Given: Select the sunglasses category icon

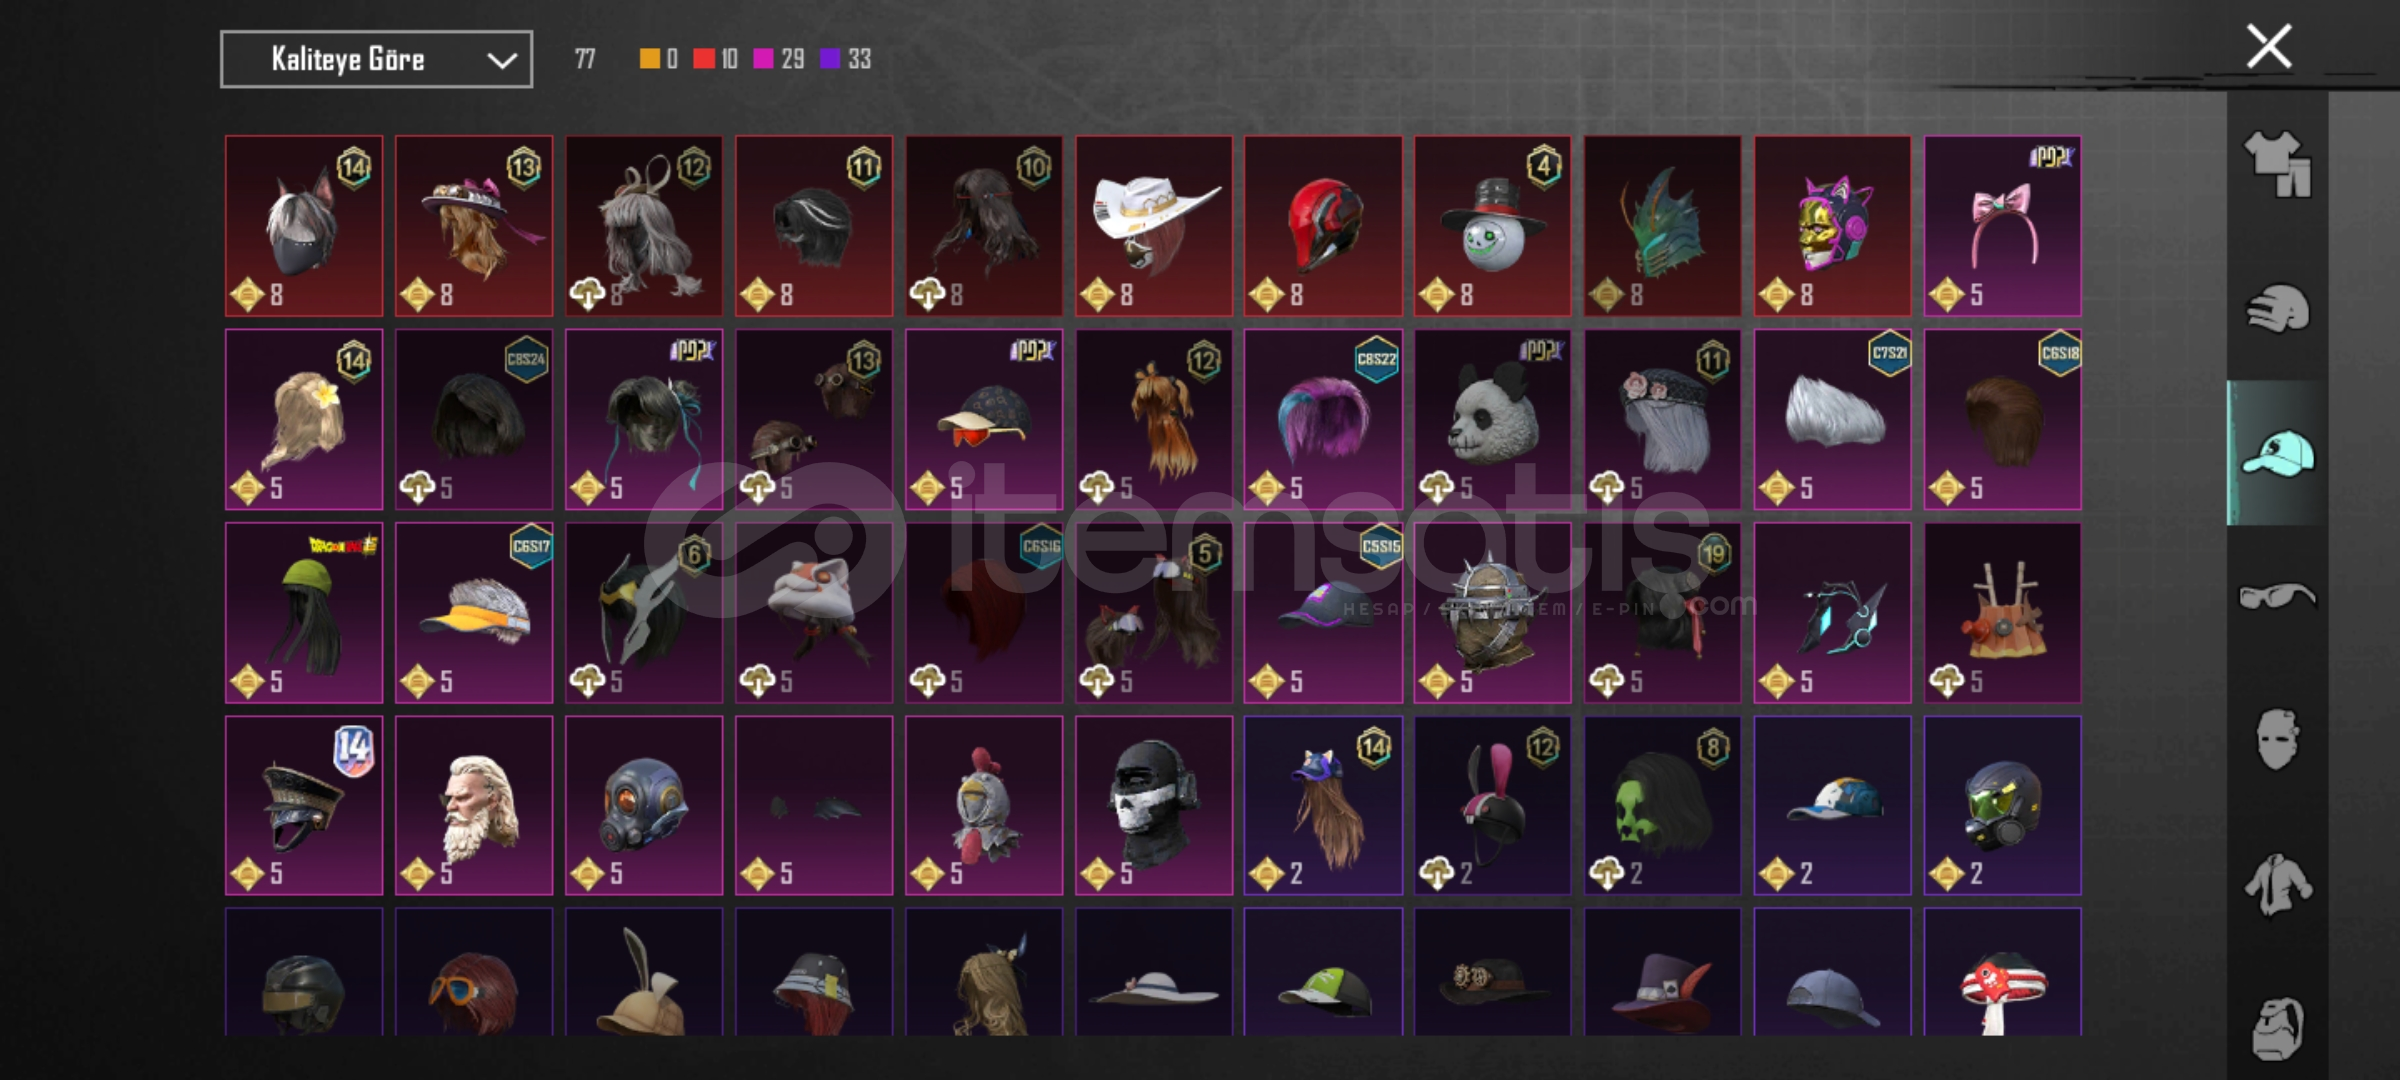Looking at the screenshot, I should pyautogui.click(x=2277, y=597).
